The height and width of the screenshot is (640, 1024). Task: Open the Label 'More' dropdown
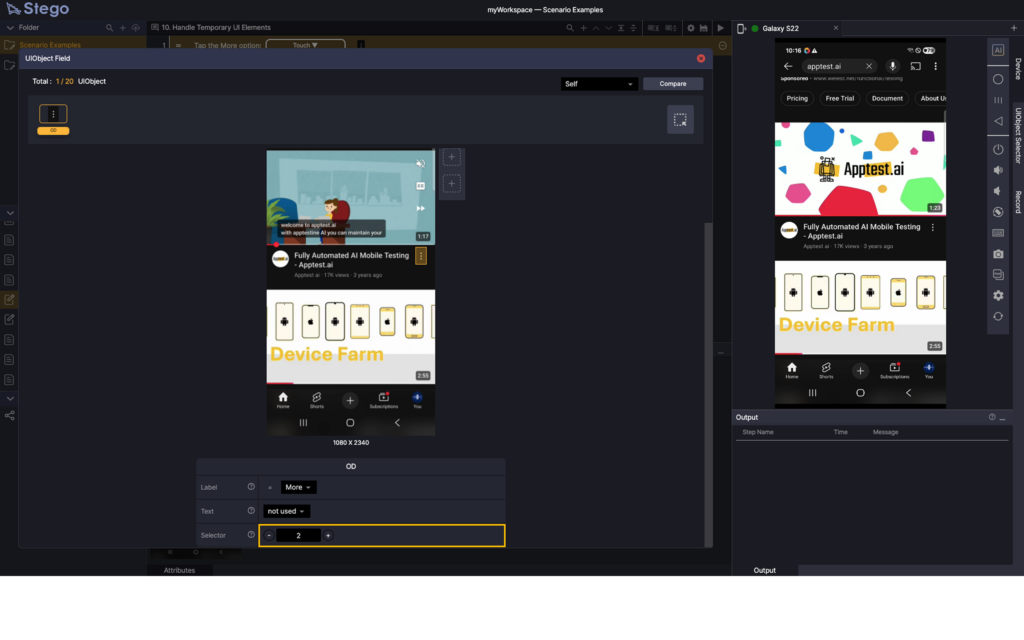click(298, 487)
